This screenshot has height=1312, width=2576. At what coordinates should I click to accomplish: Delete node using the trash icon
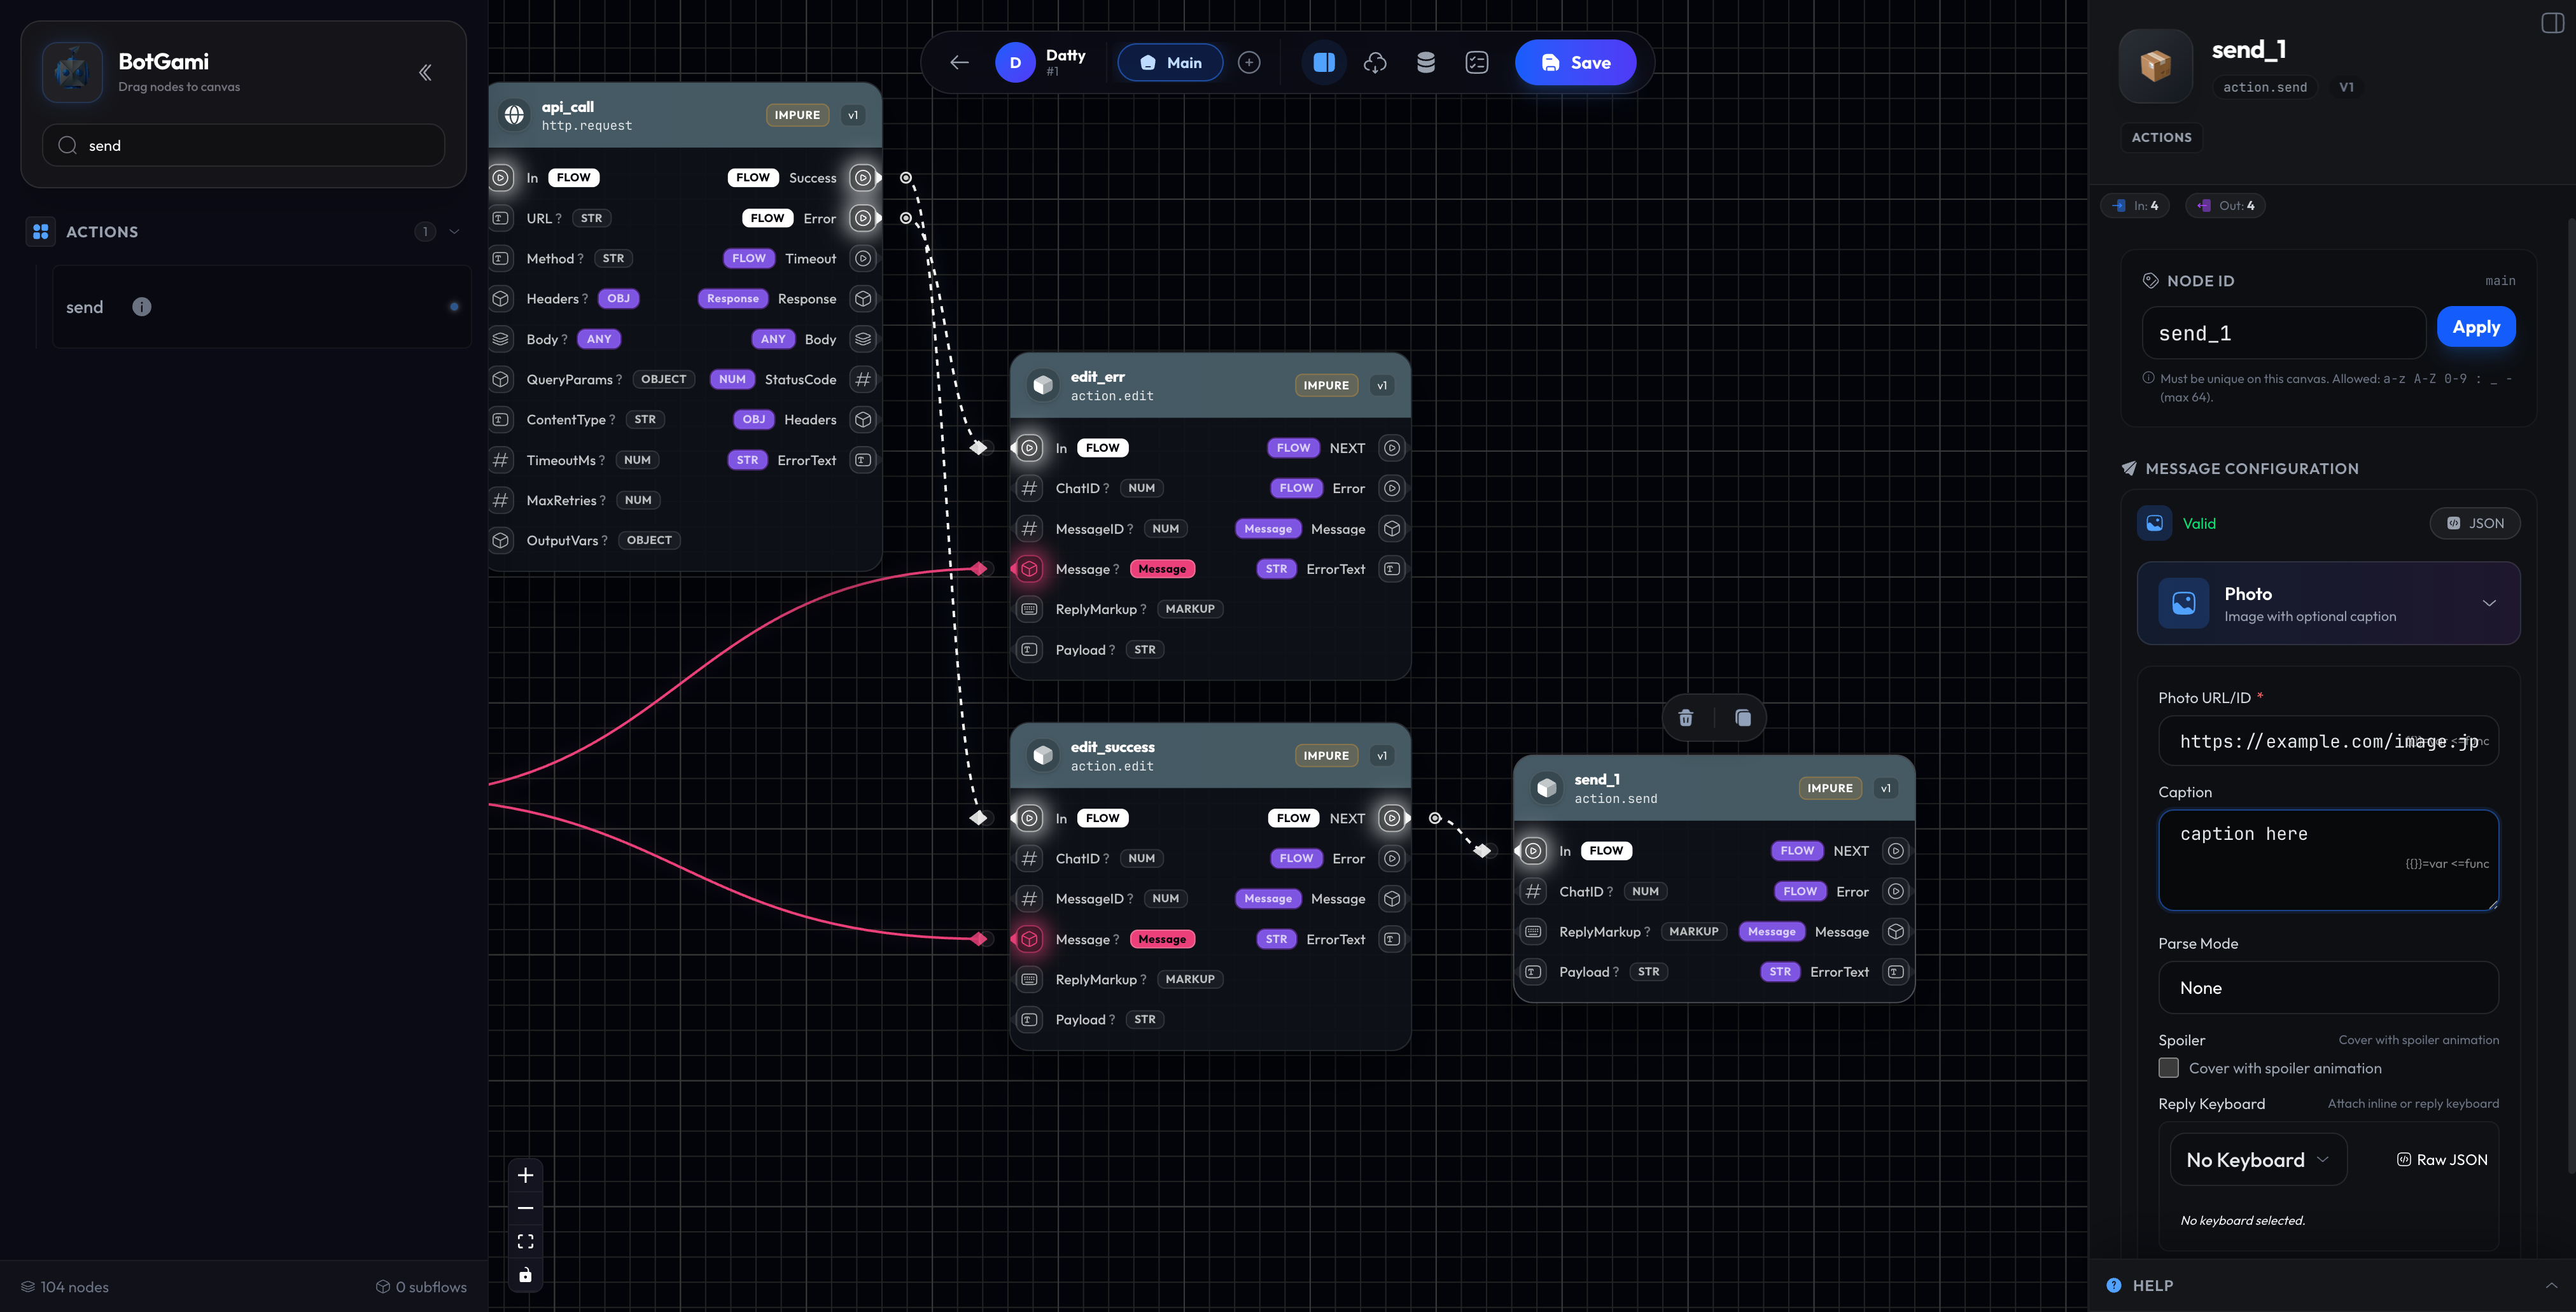pyautogui.click(x=1686, y=717)
